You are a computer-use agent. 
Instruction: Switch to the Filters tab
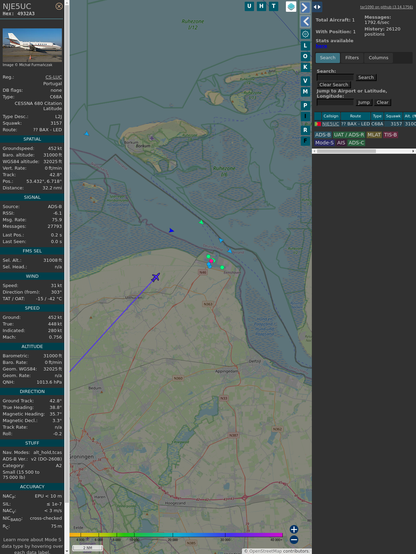352,58
